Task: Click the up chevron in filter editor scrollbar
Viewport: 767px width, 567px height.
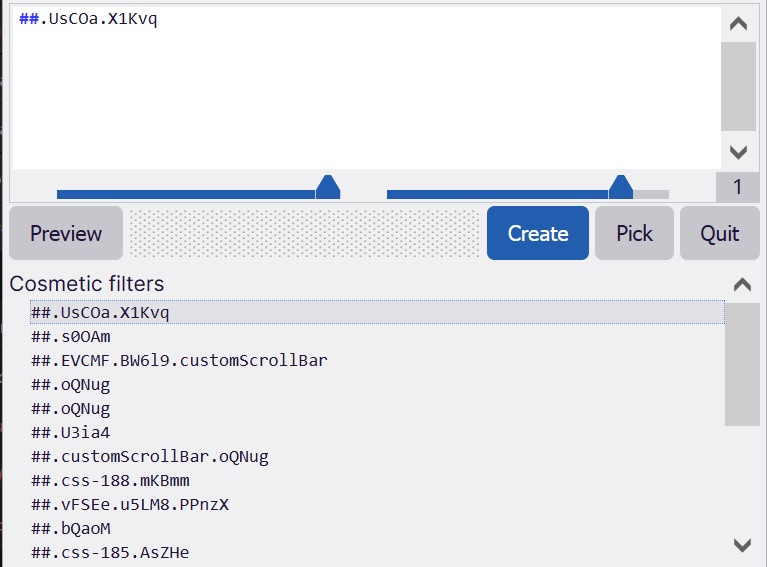Action: pos(738,23)
